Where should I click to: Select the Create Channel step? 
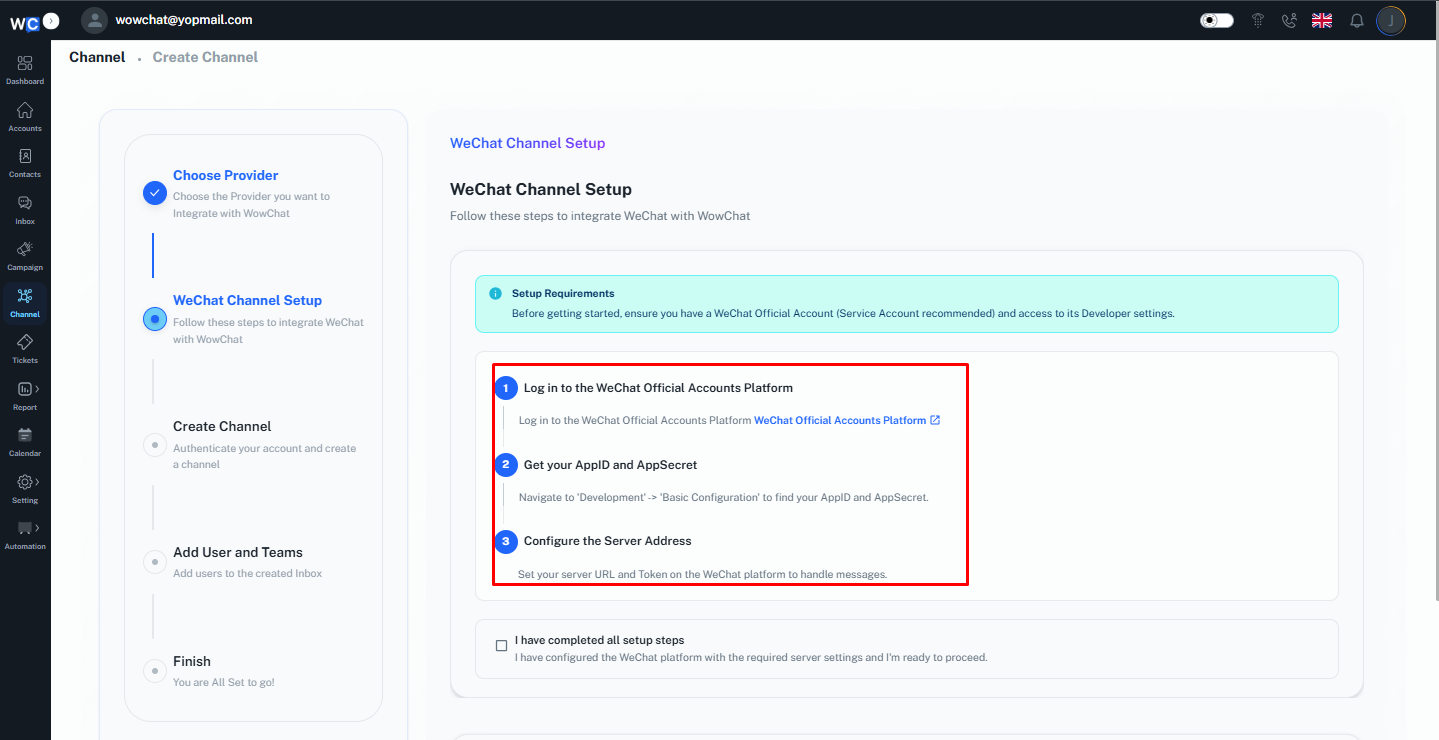(222, 426)
